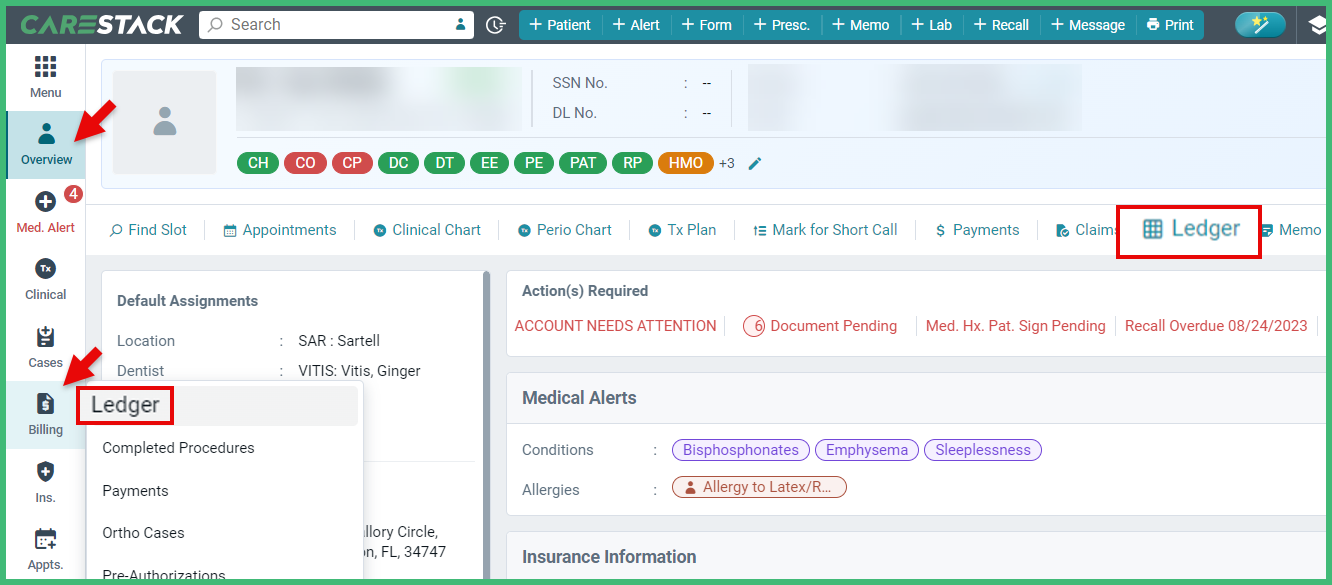Edit patient tags with the pencil icon

click(x=753, y=162)
